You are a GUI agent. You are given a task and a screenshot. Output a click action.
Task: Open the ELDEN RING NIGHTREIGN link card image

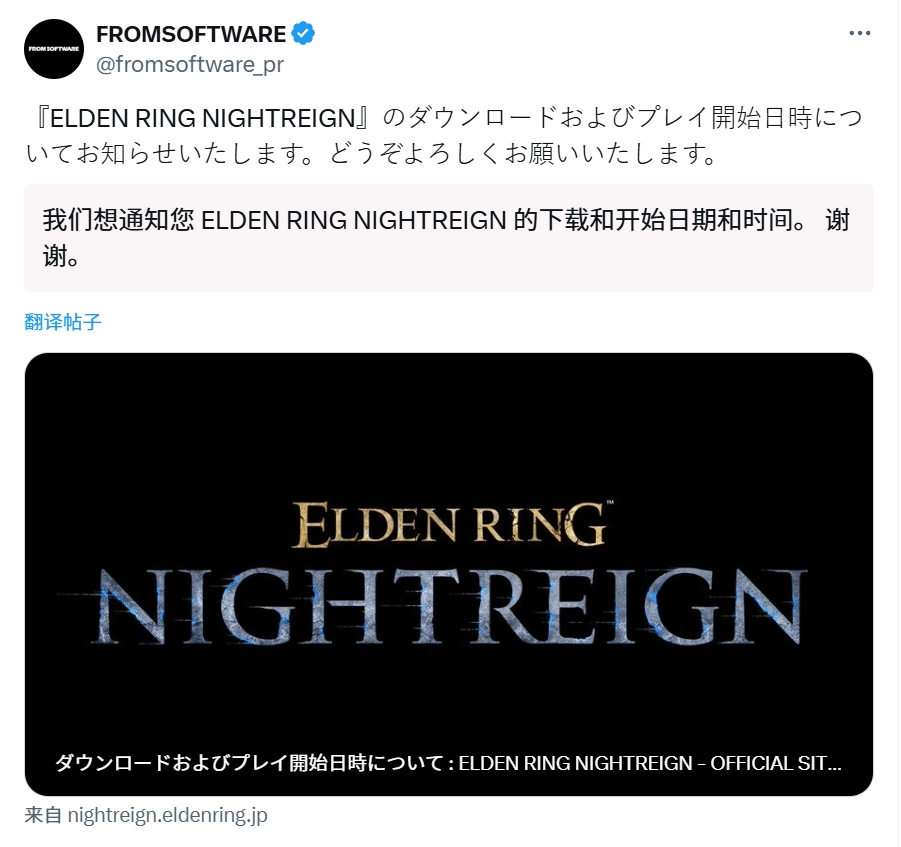[x=449, y=574]
